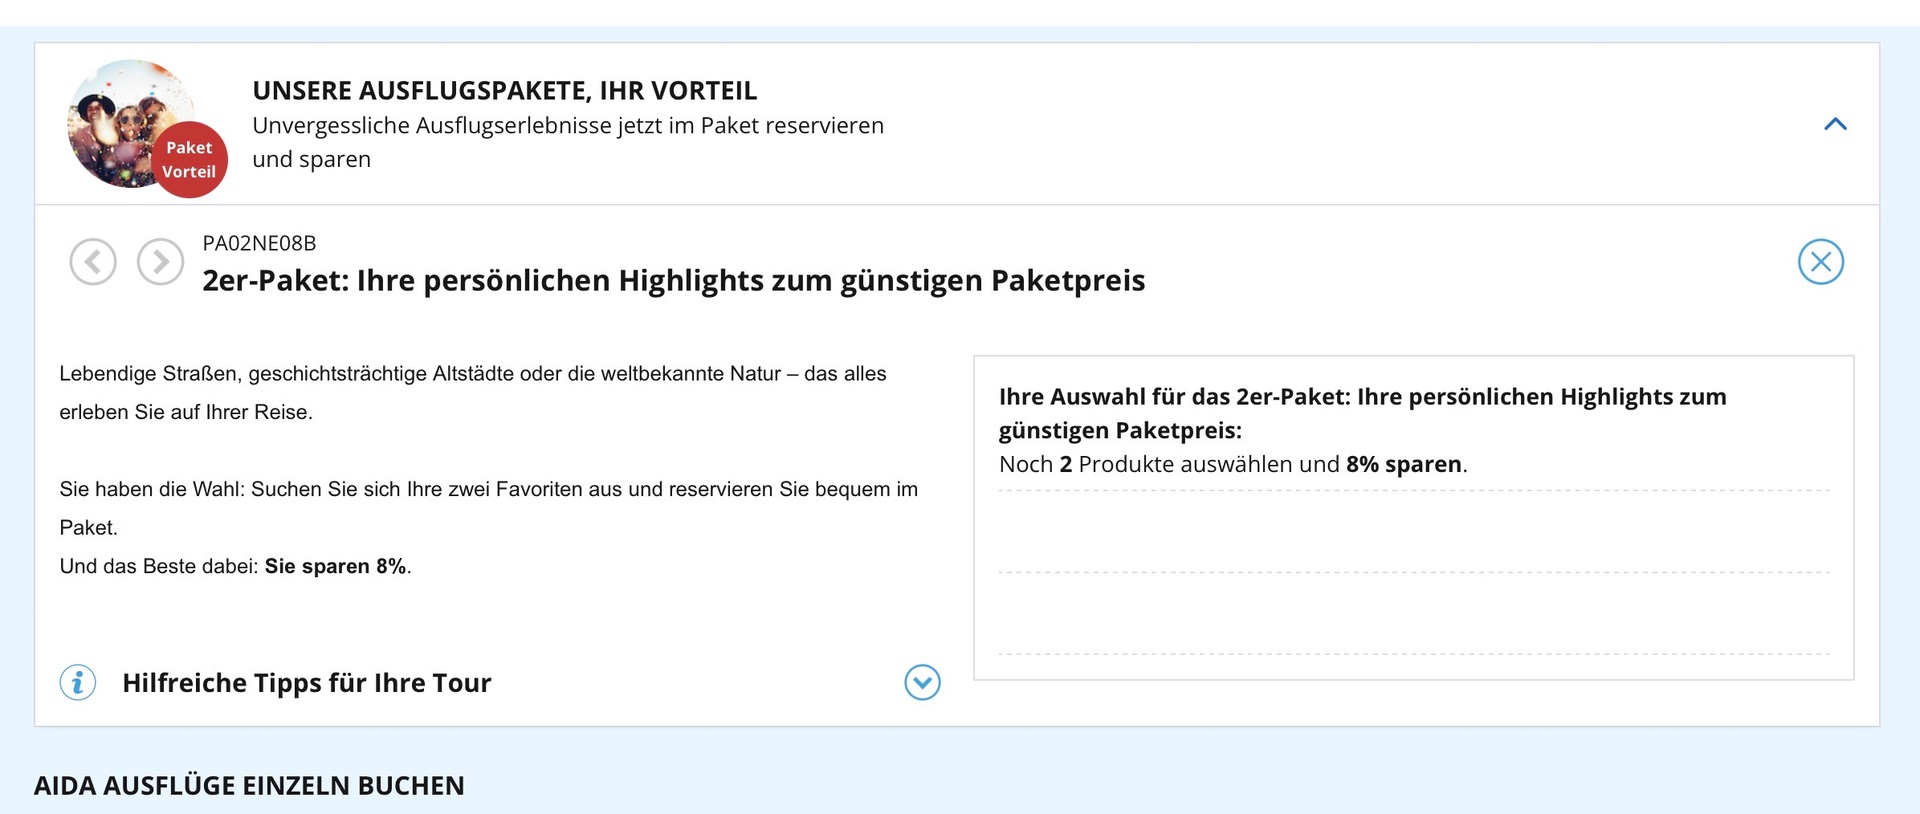Viewport: 1920px width, 814px height.
Task: Click the UNSERE AUSFLUGSPAKETE, IHR VORTEIL heading
Action: point(504,91)
